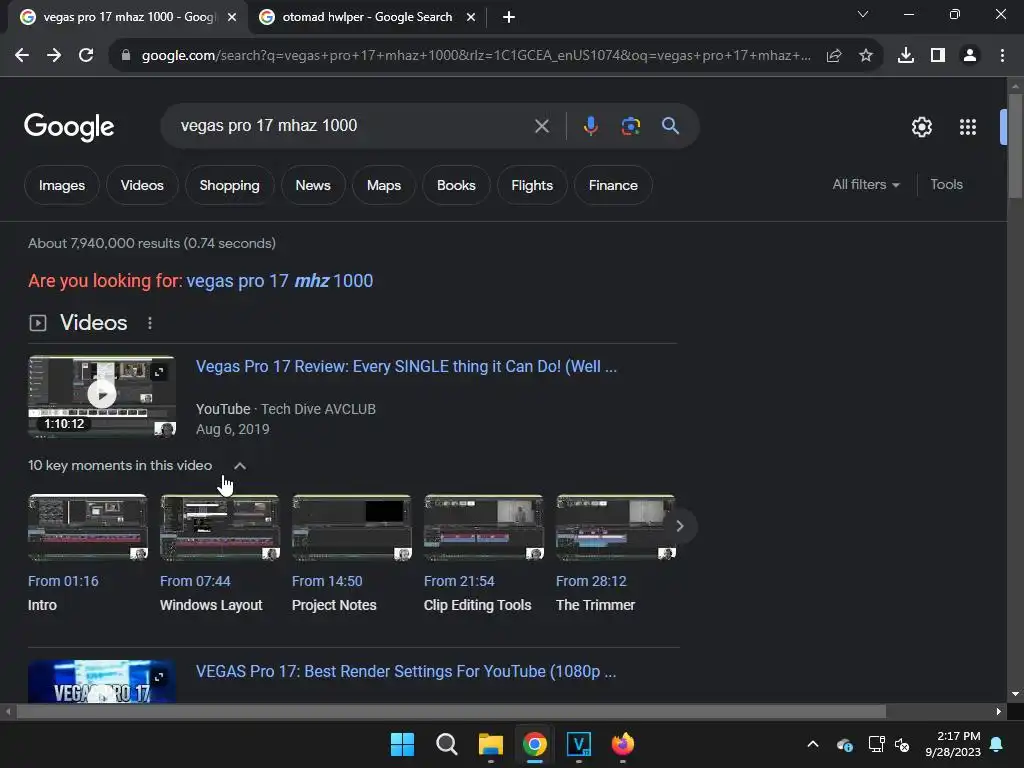The height and width of the screenshot is (768, 1024).
Task: Filter results by News
Action: 313,185
